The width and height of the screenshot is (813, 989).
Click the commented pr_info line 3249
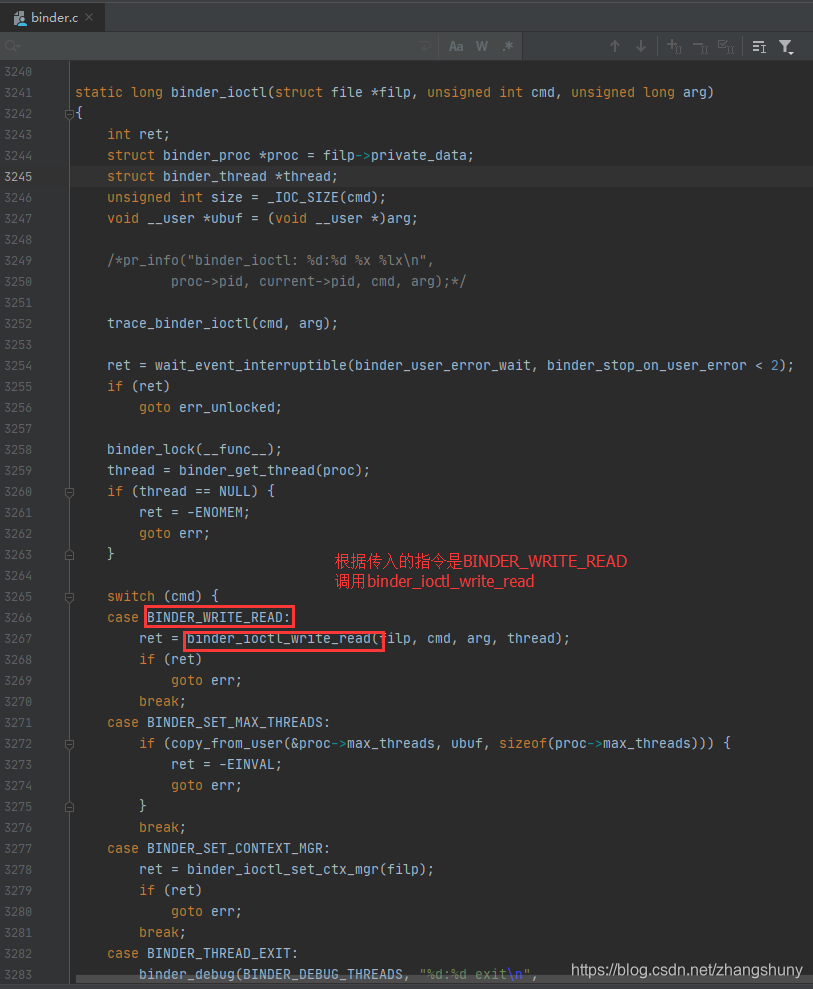(271, 260)
